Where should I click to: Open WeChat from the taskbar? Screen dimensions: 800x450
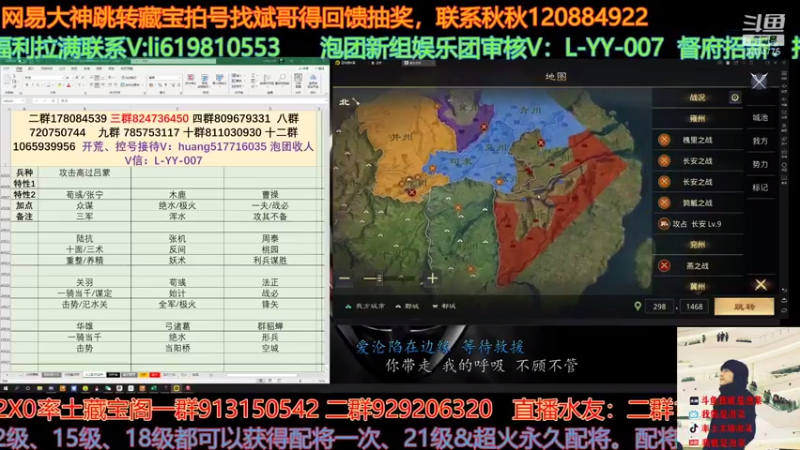tap(108, 388)
